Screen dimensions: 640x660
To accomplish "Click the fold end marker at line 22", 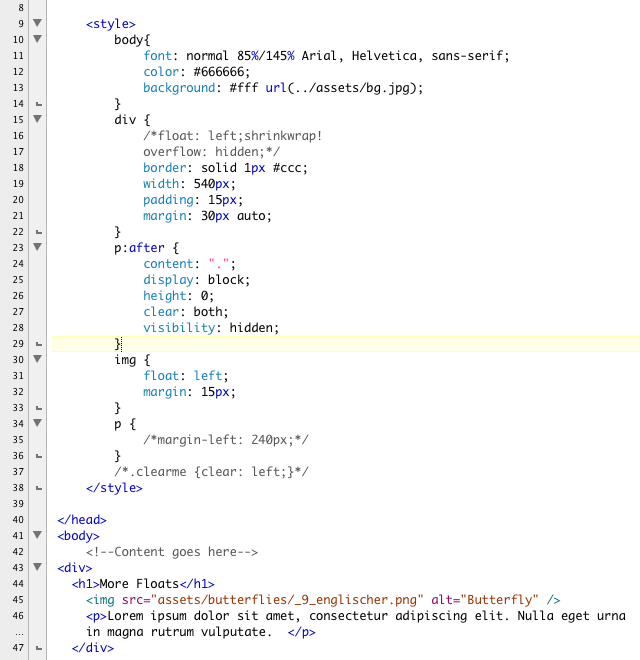I will (x=38, y=232).
